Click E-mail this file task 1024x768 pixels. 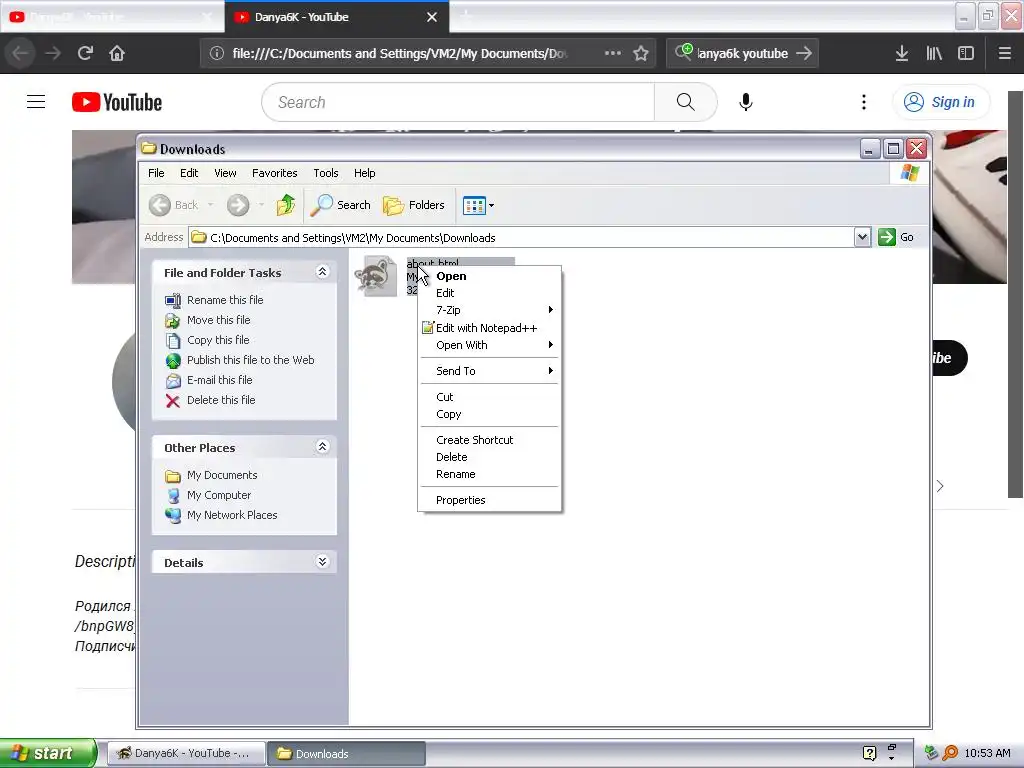pos(219,380)
